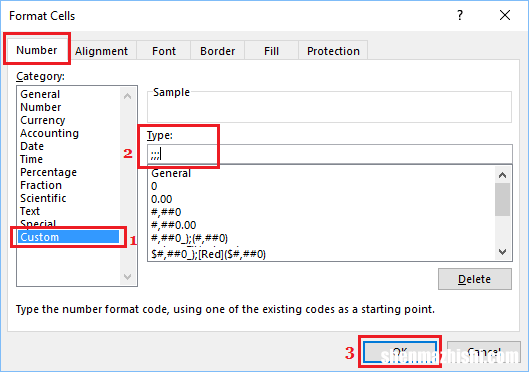
Task: Delete the custom number format
Action: tap(475, 279)
